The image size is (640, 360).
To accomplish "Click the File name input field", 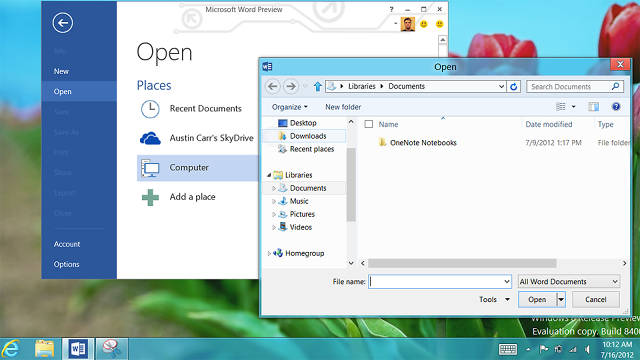I will 435,281.
